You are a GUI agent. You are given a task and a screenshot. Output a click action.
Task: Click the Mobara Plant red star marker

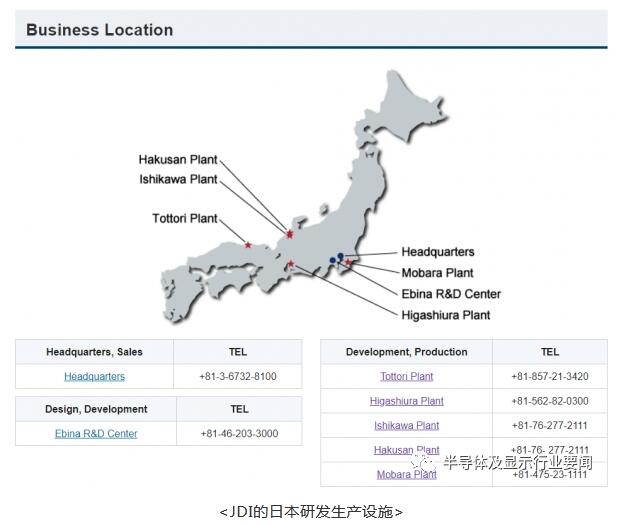click(x=348, y=262)
